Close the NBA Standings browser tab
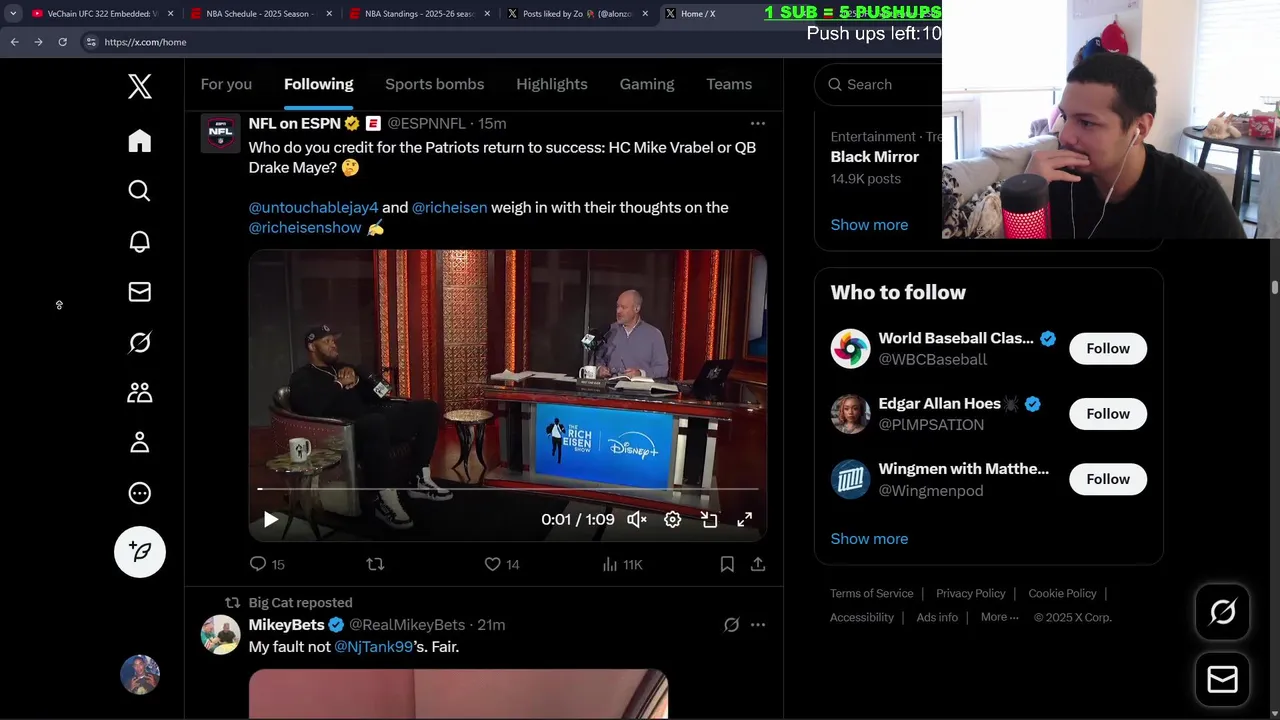This screenshot has height=720, width=1280. (487, 14)
